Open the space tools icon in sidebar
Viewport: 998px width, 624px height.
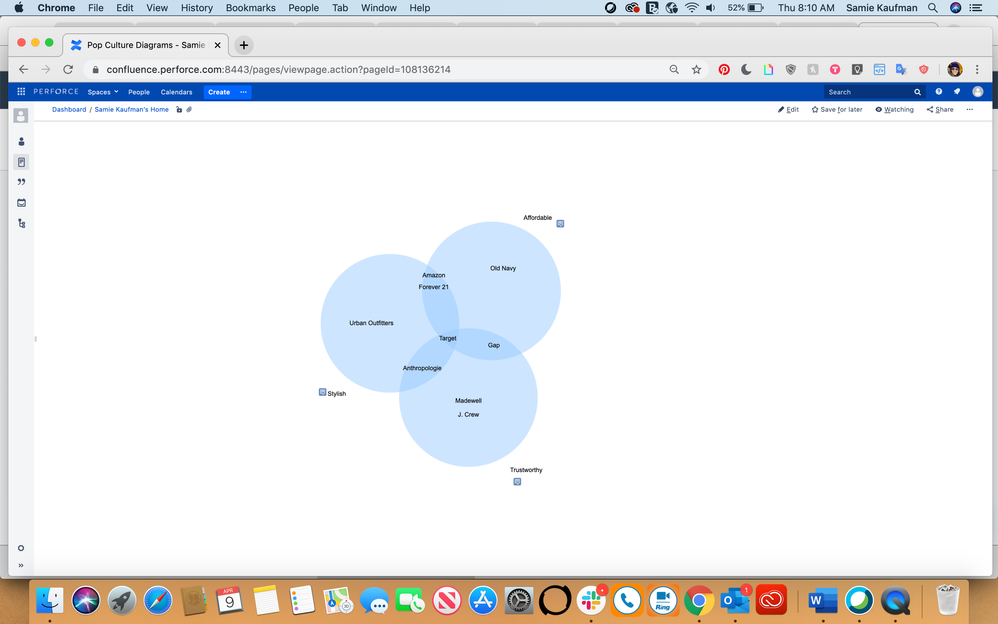tap(21, 548)
